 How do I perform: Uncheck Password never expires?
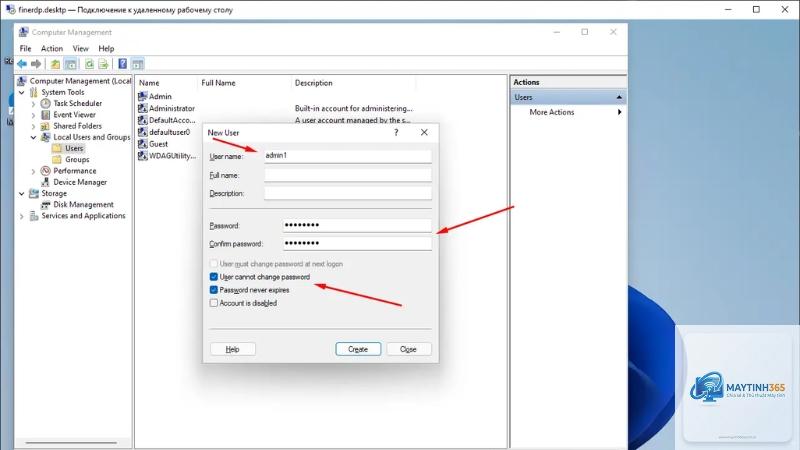(214, 290)
